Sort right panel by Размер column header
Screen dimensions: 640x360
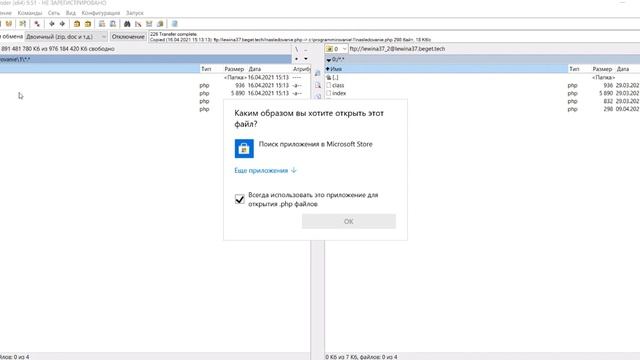[x=602, y=69]
